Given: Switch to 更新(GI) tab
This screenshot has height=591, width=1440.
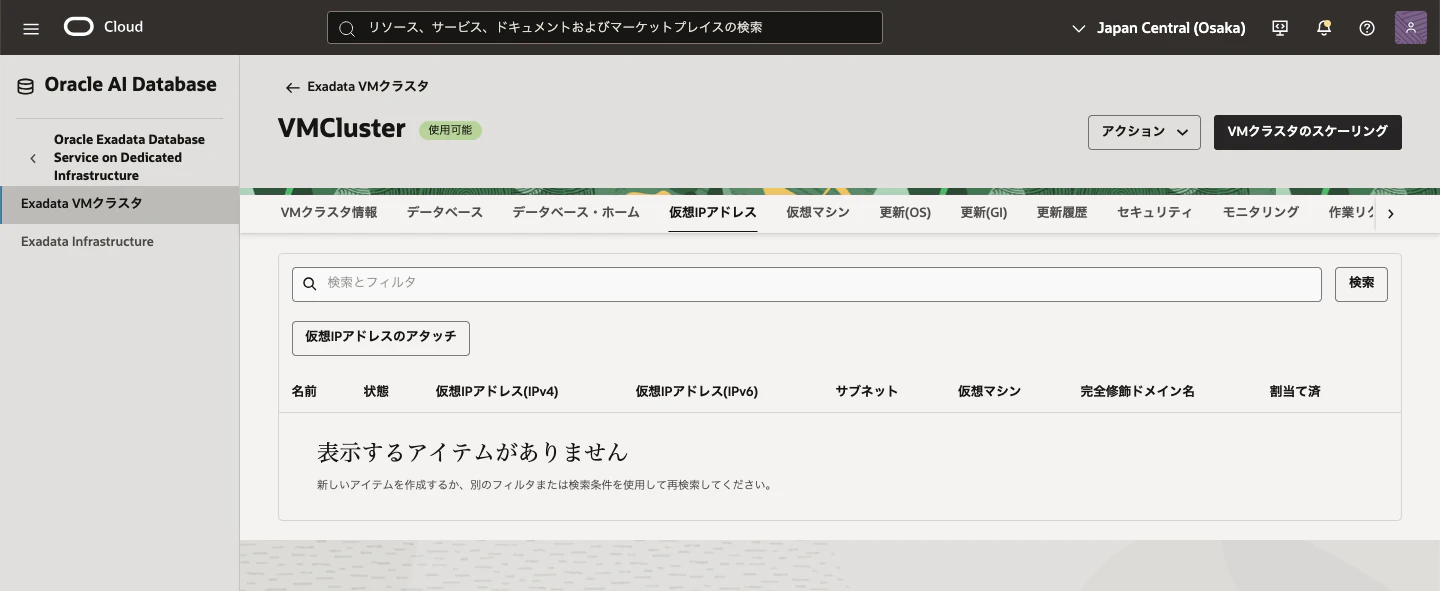Looking at the screenshot, I should (x=984, y=212).
